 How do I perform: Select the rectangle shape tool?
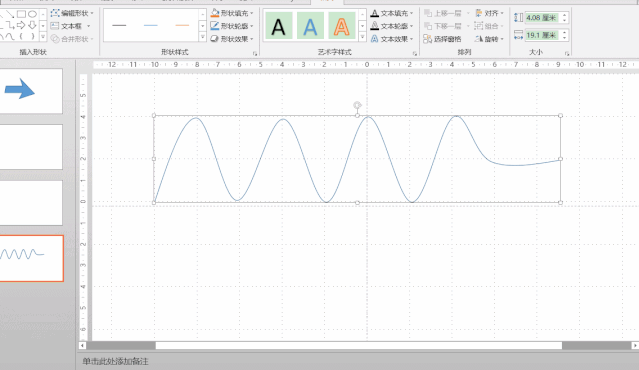(x=21, y=14)
